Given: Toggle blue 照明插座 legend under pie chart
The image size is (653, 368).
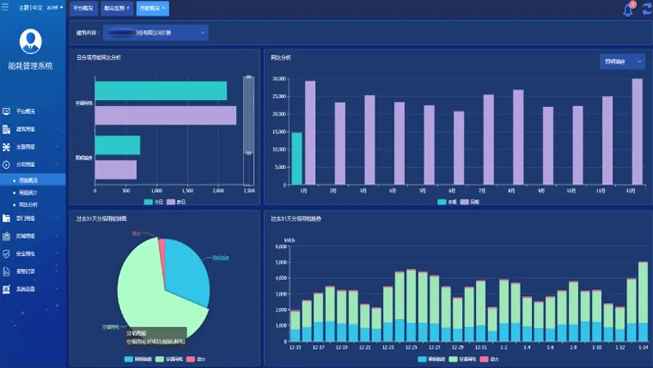Looking at the screenshot, I should [139, 359].
